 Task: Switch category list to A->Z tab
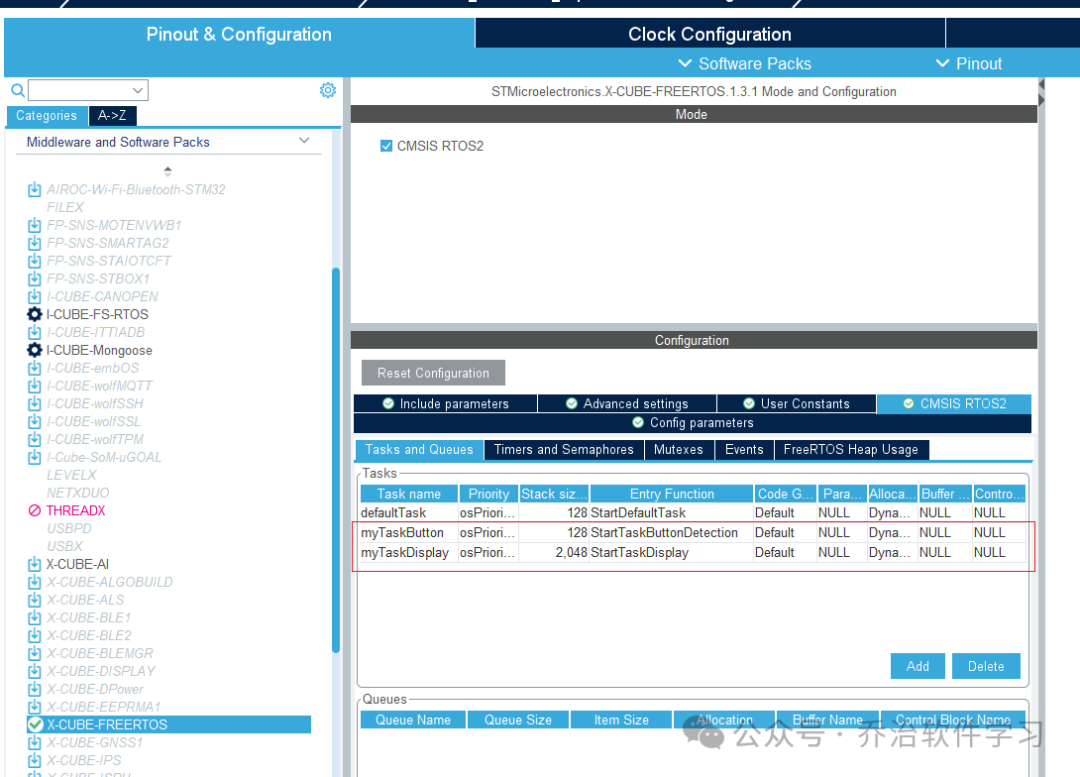[x=112, y=116]
